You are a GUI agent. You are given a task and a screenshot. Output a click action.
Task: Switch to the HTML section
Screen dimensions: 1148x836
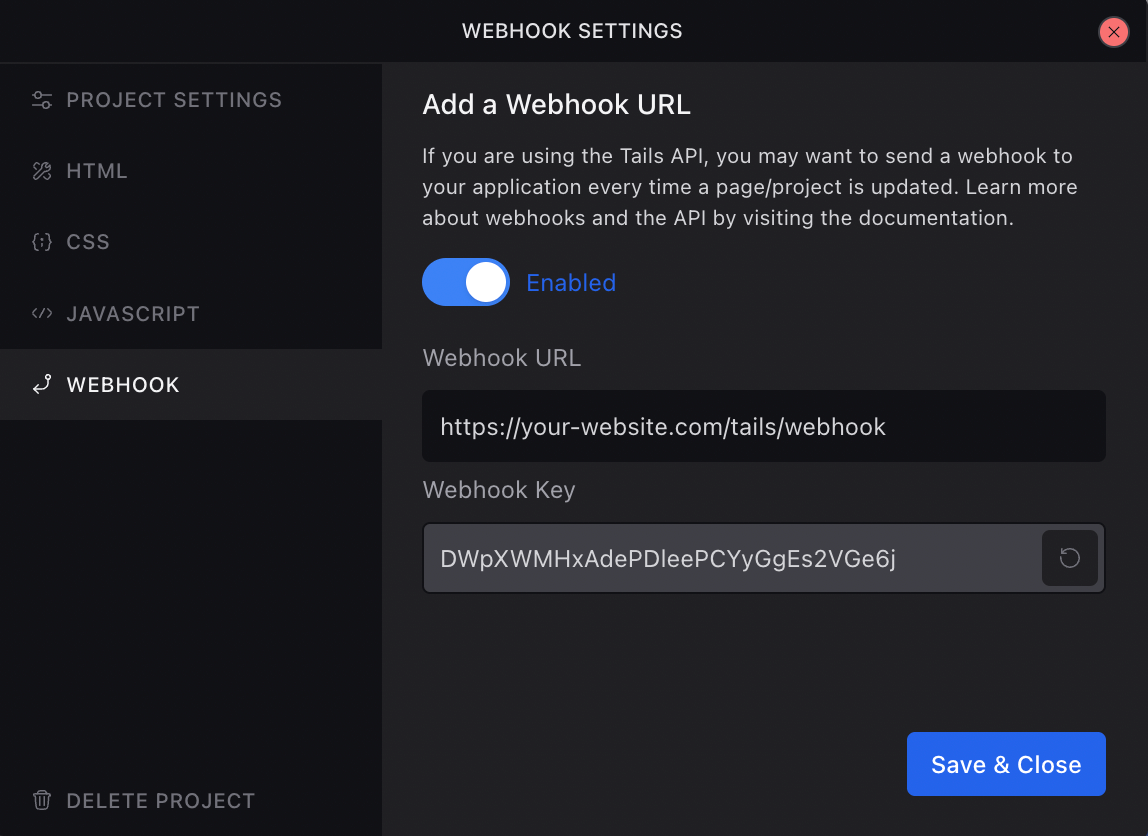(97, 171)
